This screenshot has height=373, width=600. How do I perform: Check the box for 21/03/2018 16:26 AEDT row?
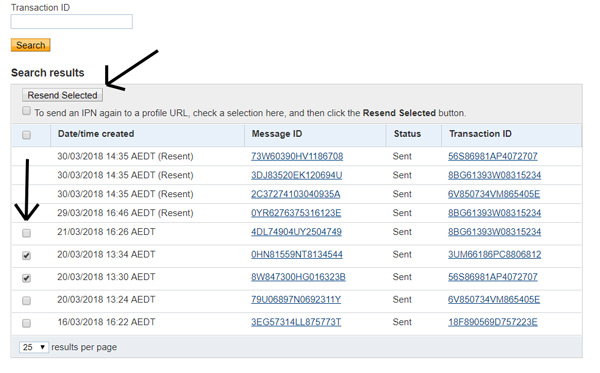(26, 233)
